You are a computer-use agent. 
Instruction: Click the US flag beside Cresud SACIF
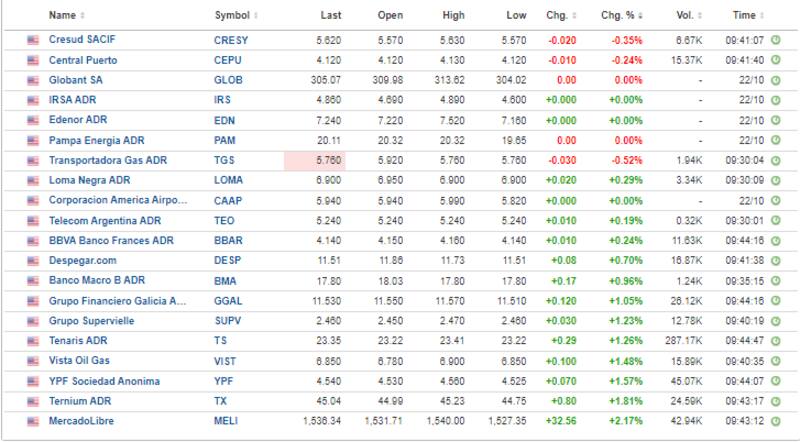coord(33,40)
